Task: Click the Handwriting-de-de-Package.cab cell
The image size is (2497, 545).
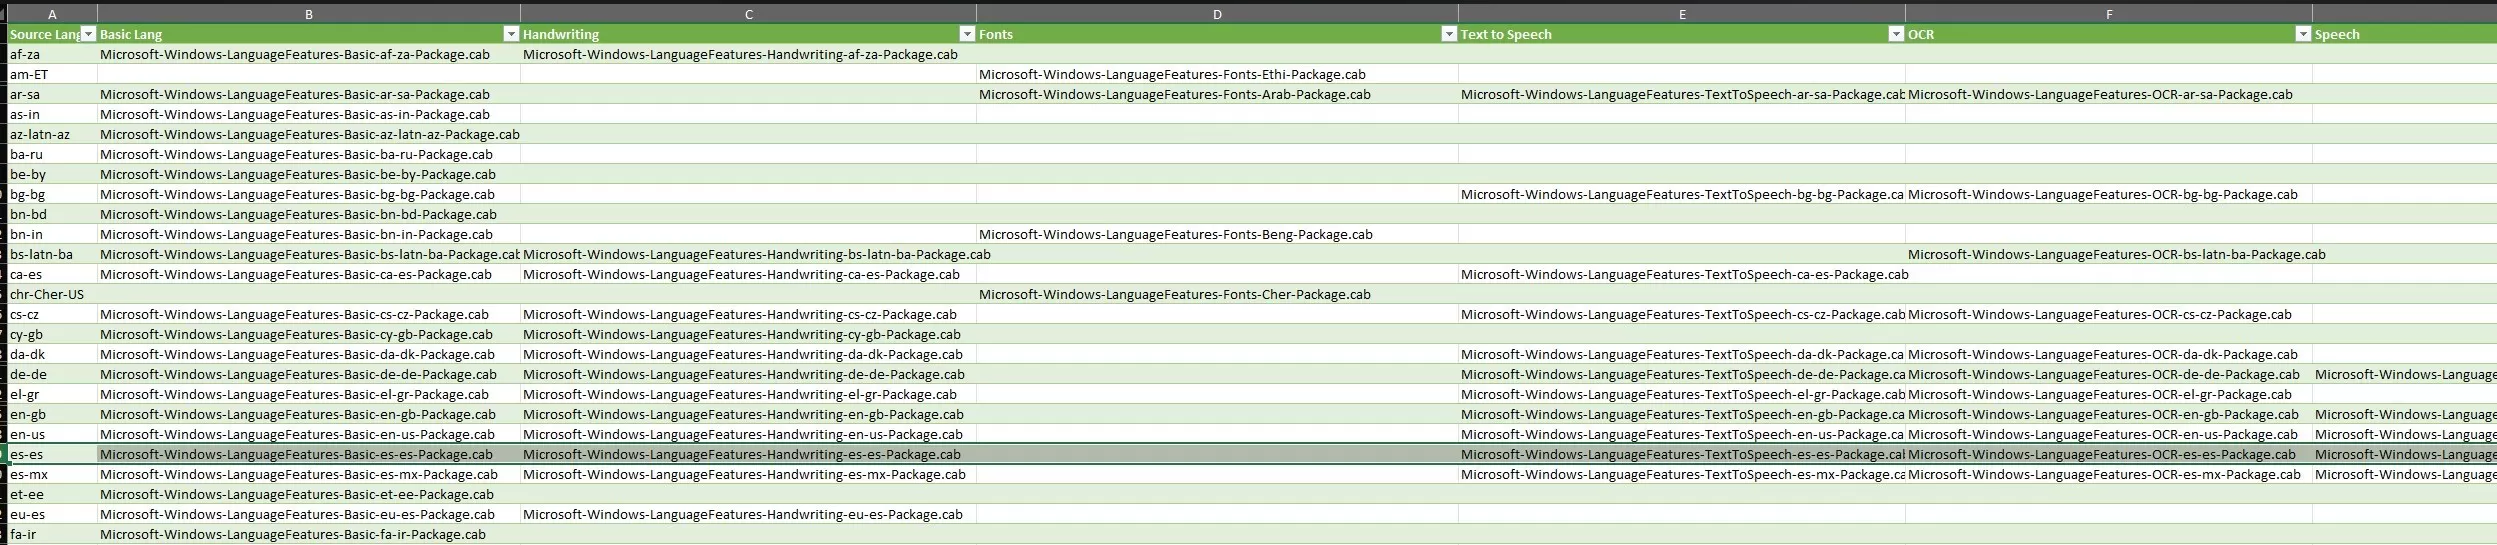Action: 749,374
